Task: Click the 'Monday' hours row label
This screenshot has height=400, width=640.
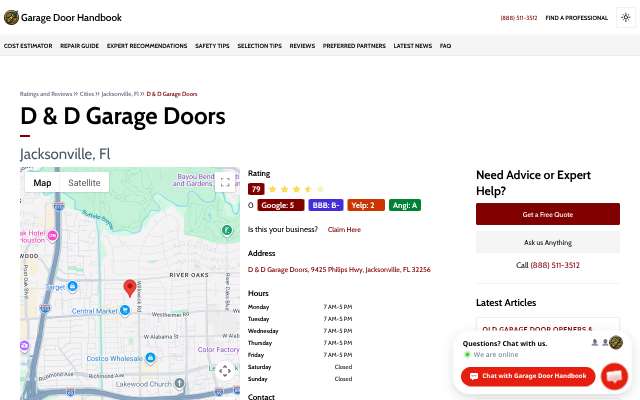Action: click(x=258, y=307)
